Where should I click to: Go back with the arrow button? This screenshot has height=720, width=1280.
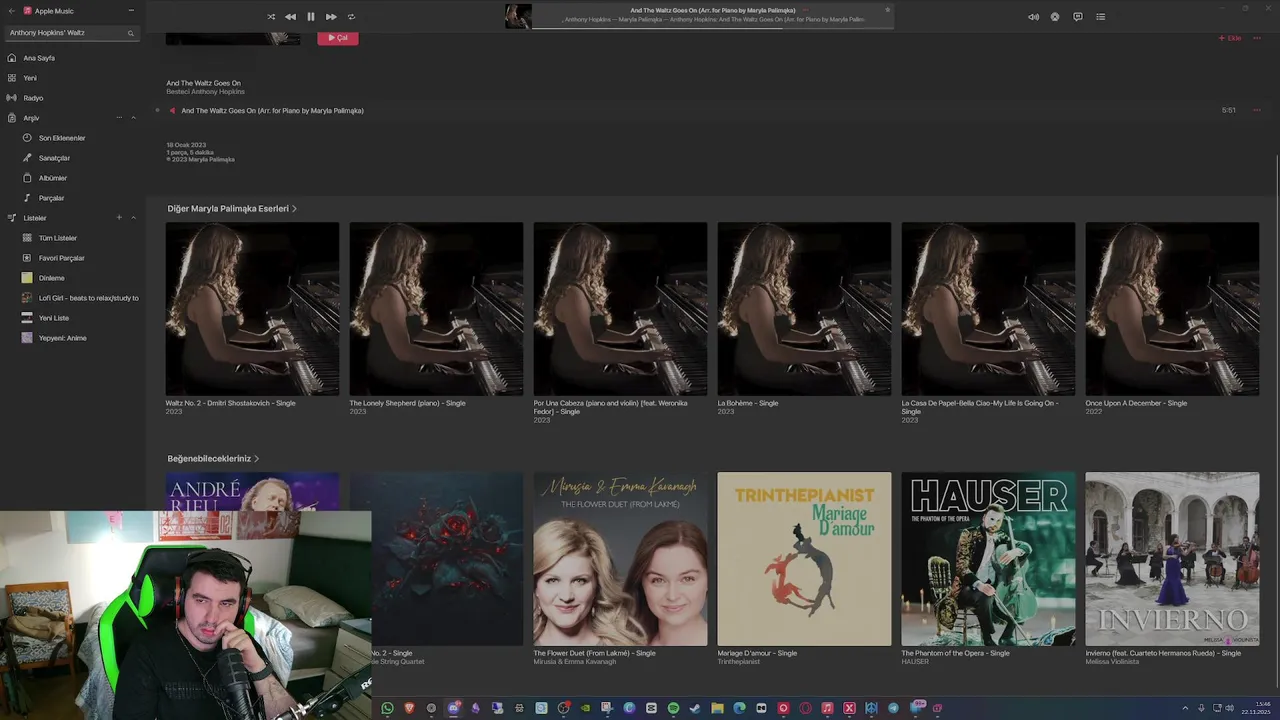coord(12,10)
